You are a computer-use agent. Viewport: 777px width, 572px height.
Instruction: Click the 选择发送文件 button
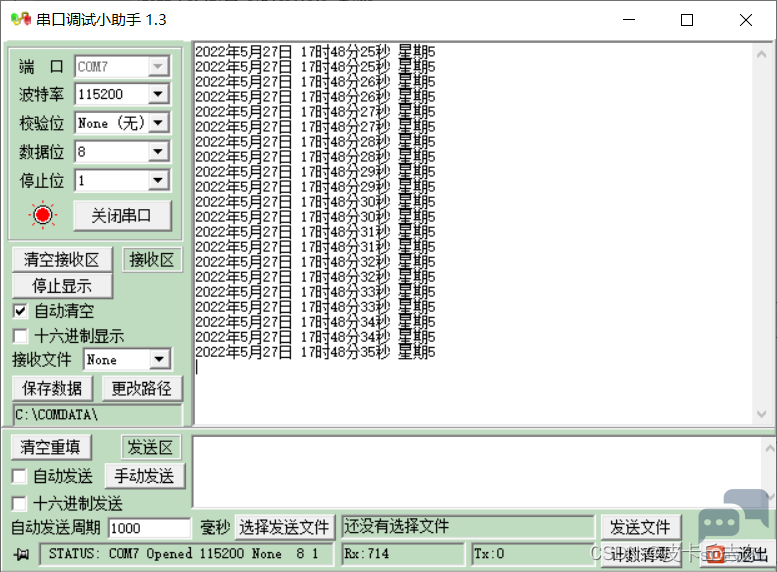pyautogui.click(x=284, y=527)
